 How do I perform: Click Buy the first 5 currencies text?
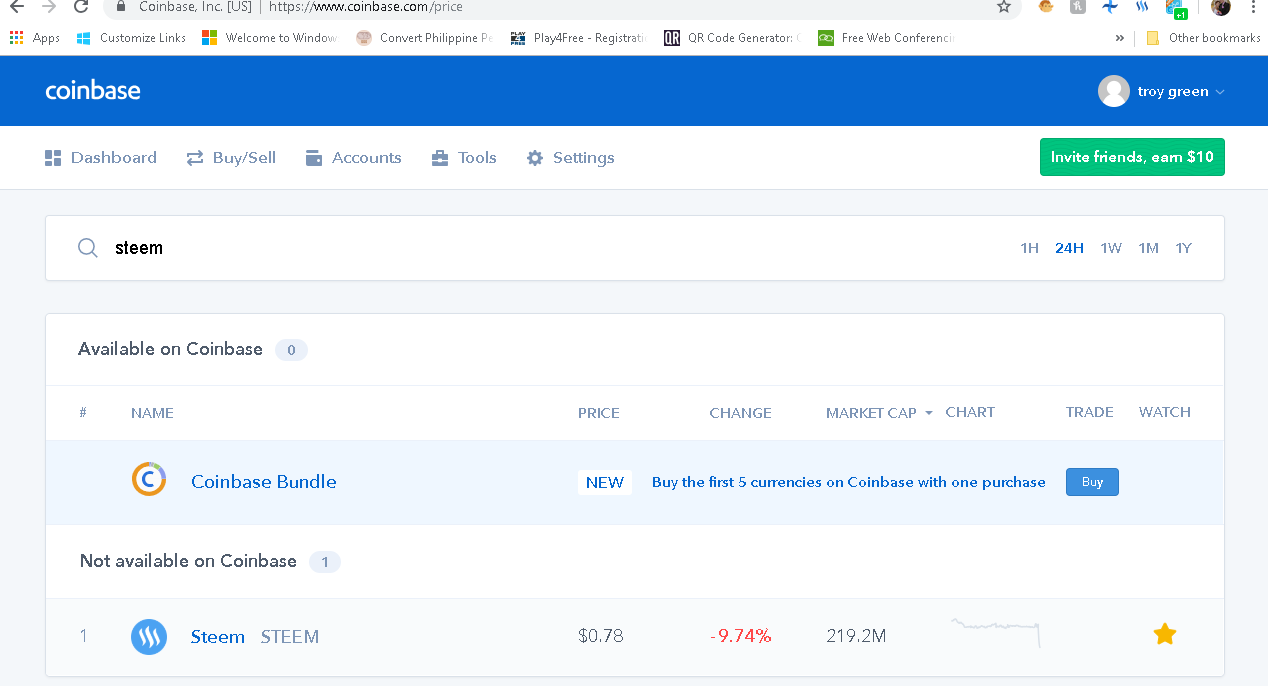tap(849, 482)
